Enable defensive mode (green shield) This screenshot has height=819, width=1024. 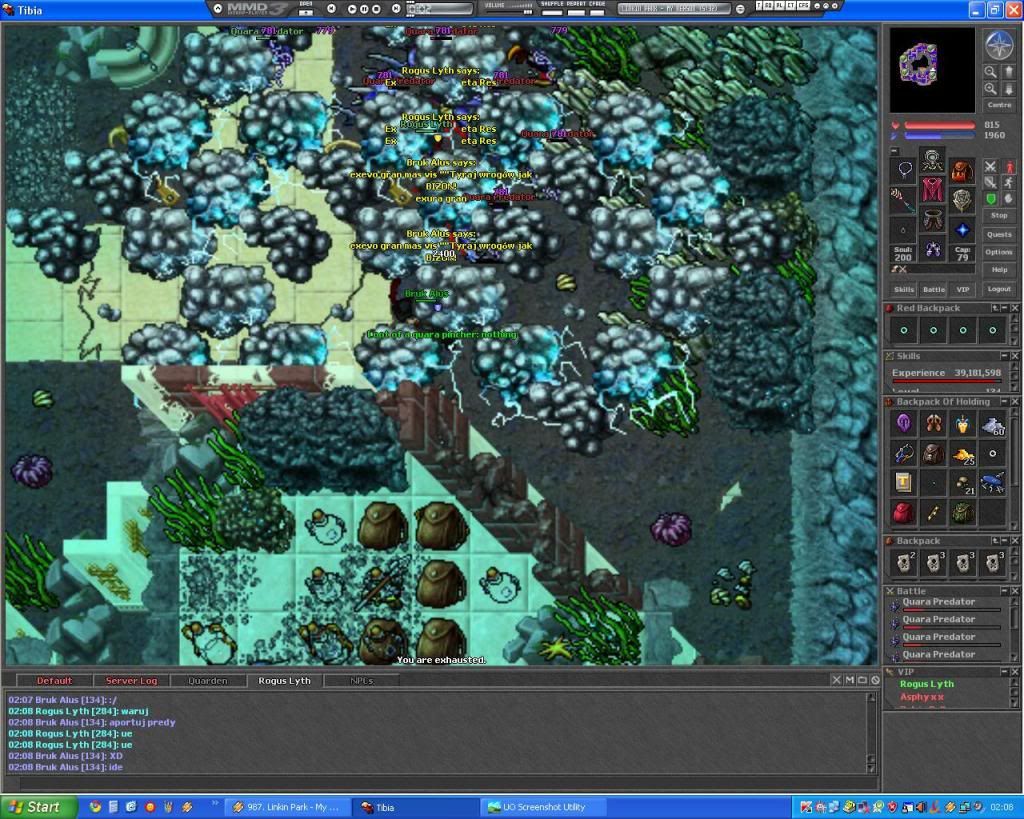pos(991,199)
